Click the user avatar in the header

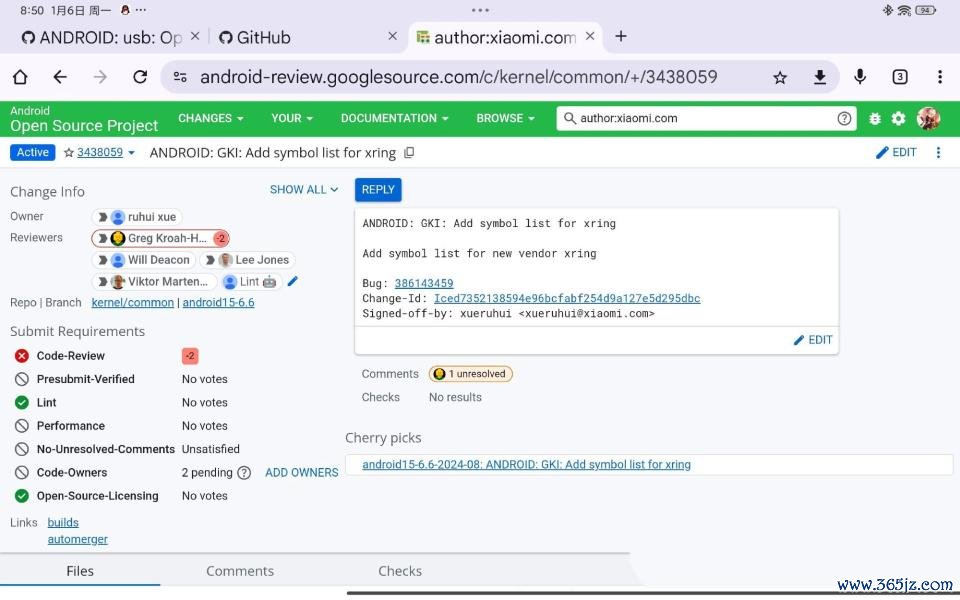pos(928,118)
